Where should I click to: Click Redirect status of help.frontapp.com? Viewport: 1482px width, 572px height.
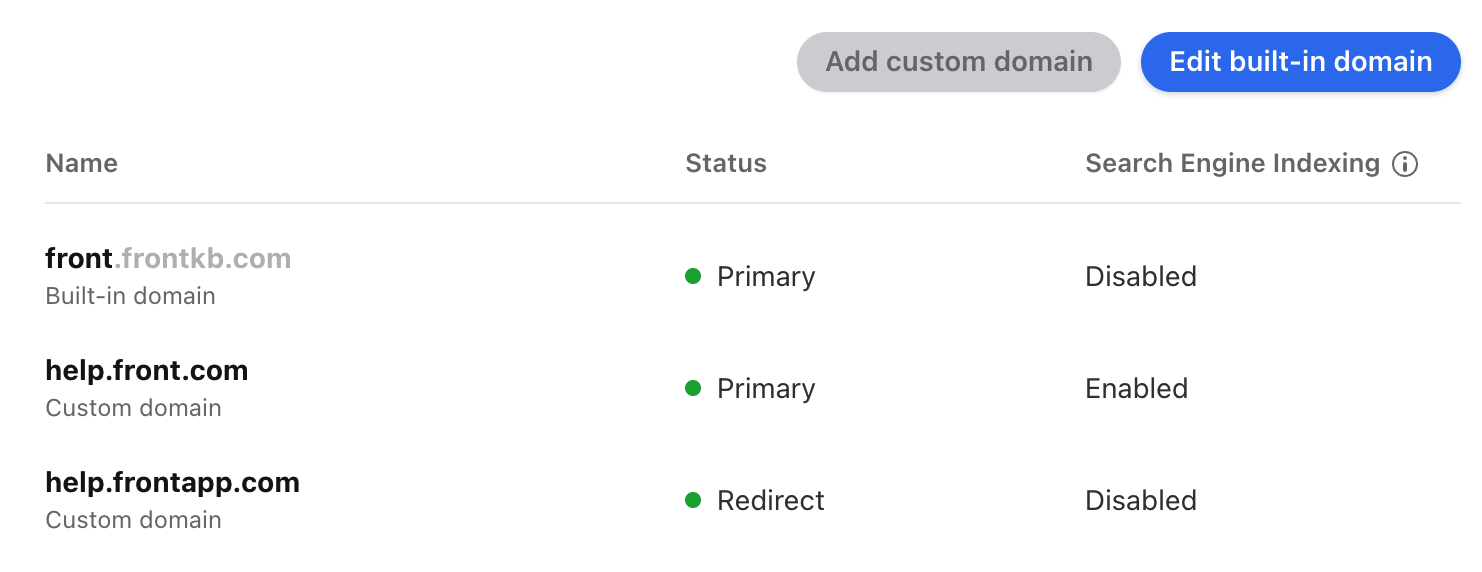pyautogui.click(x=771, y=500)
